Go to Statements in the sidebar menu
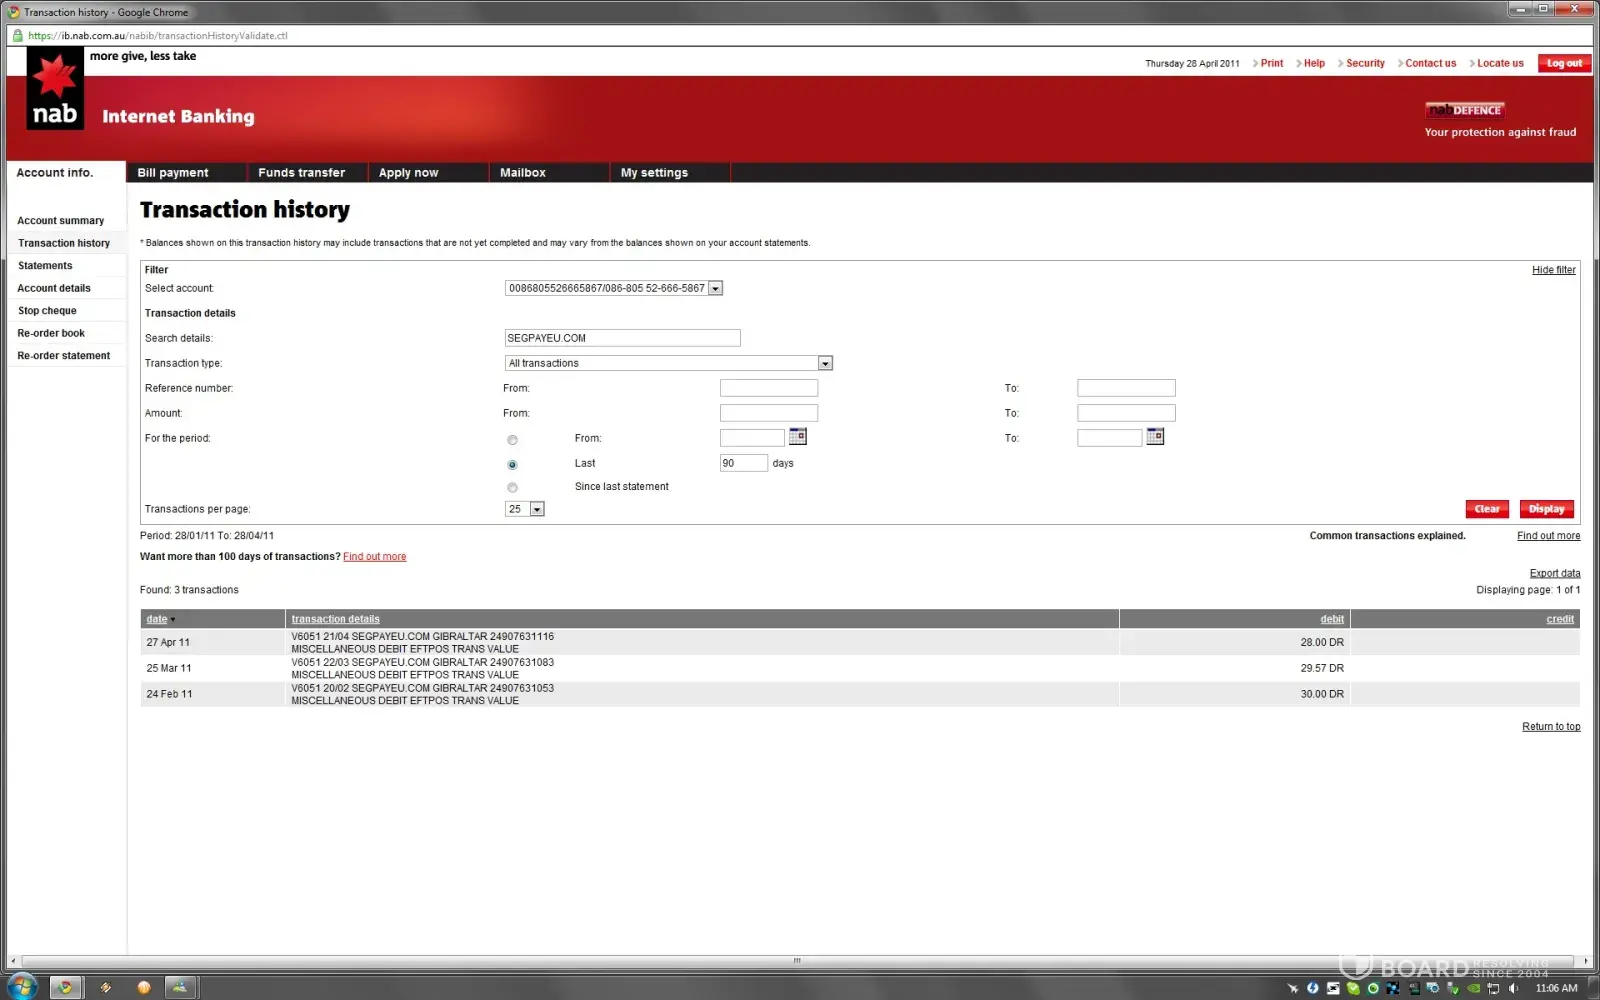The width and height of the screenshot is (1600, 1000). tap(45, 266)
